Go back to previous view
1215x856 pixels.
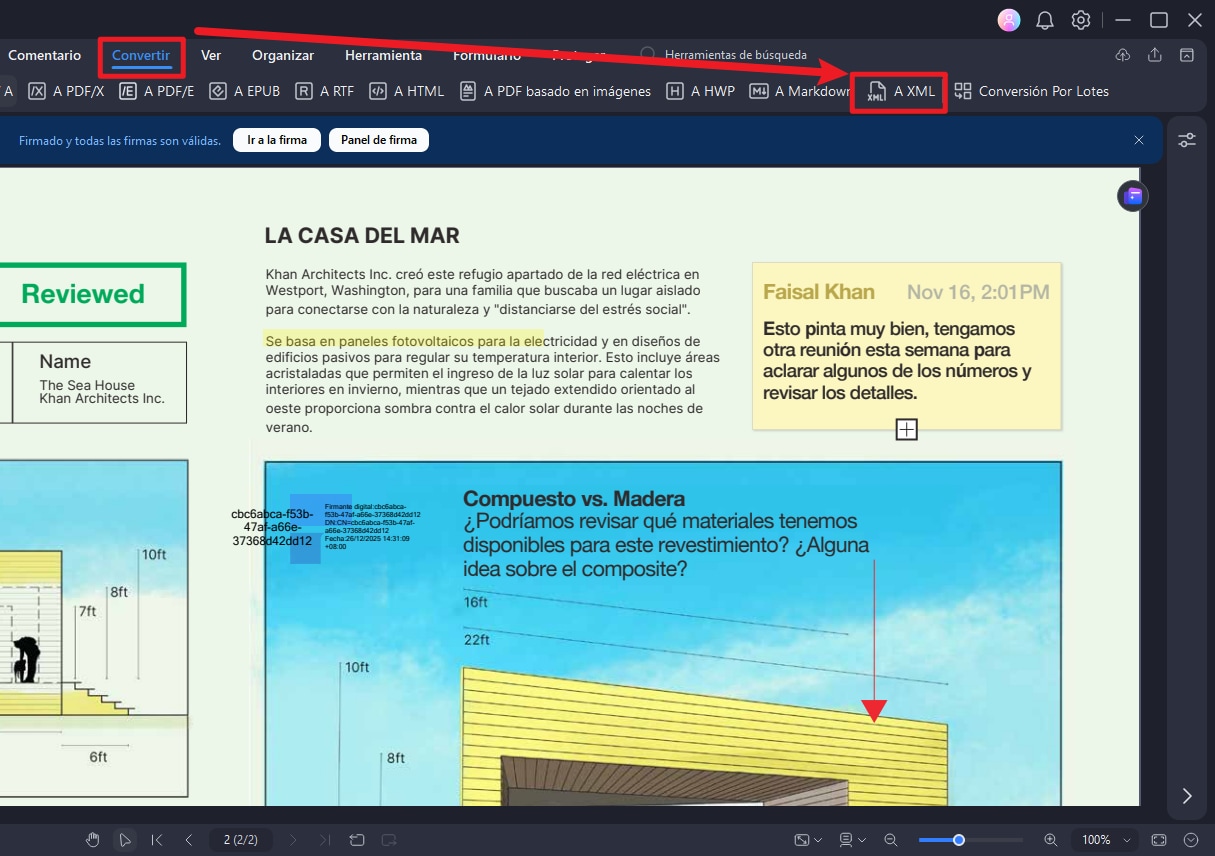point(357,840)
